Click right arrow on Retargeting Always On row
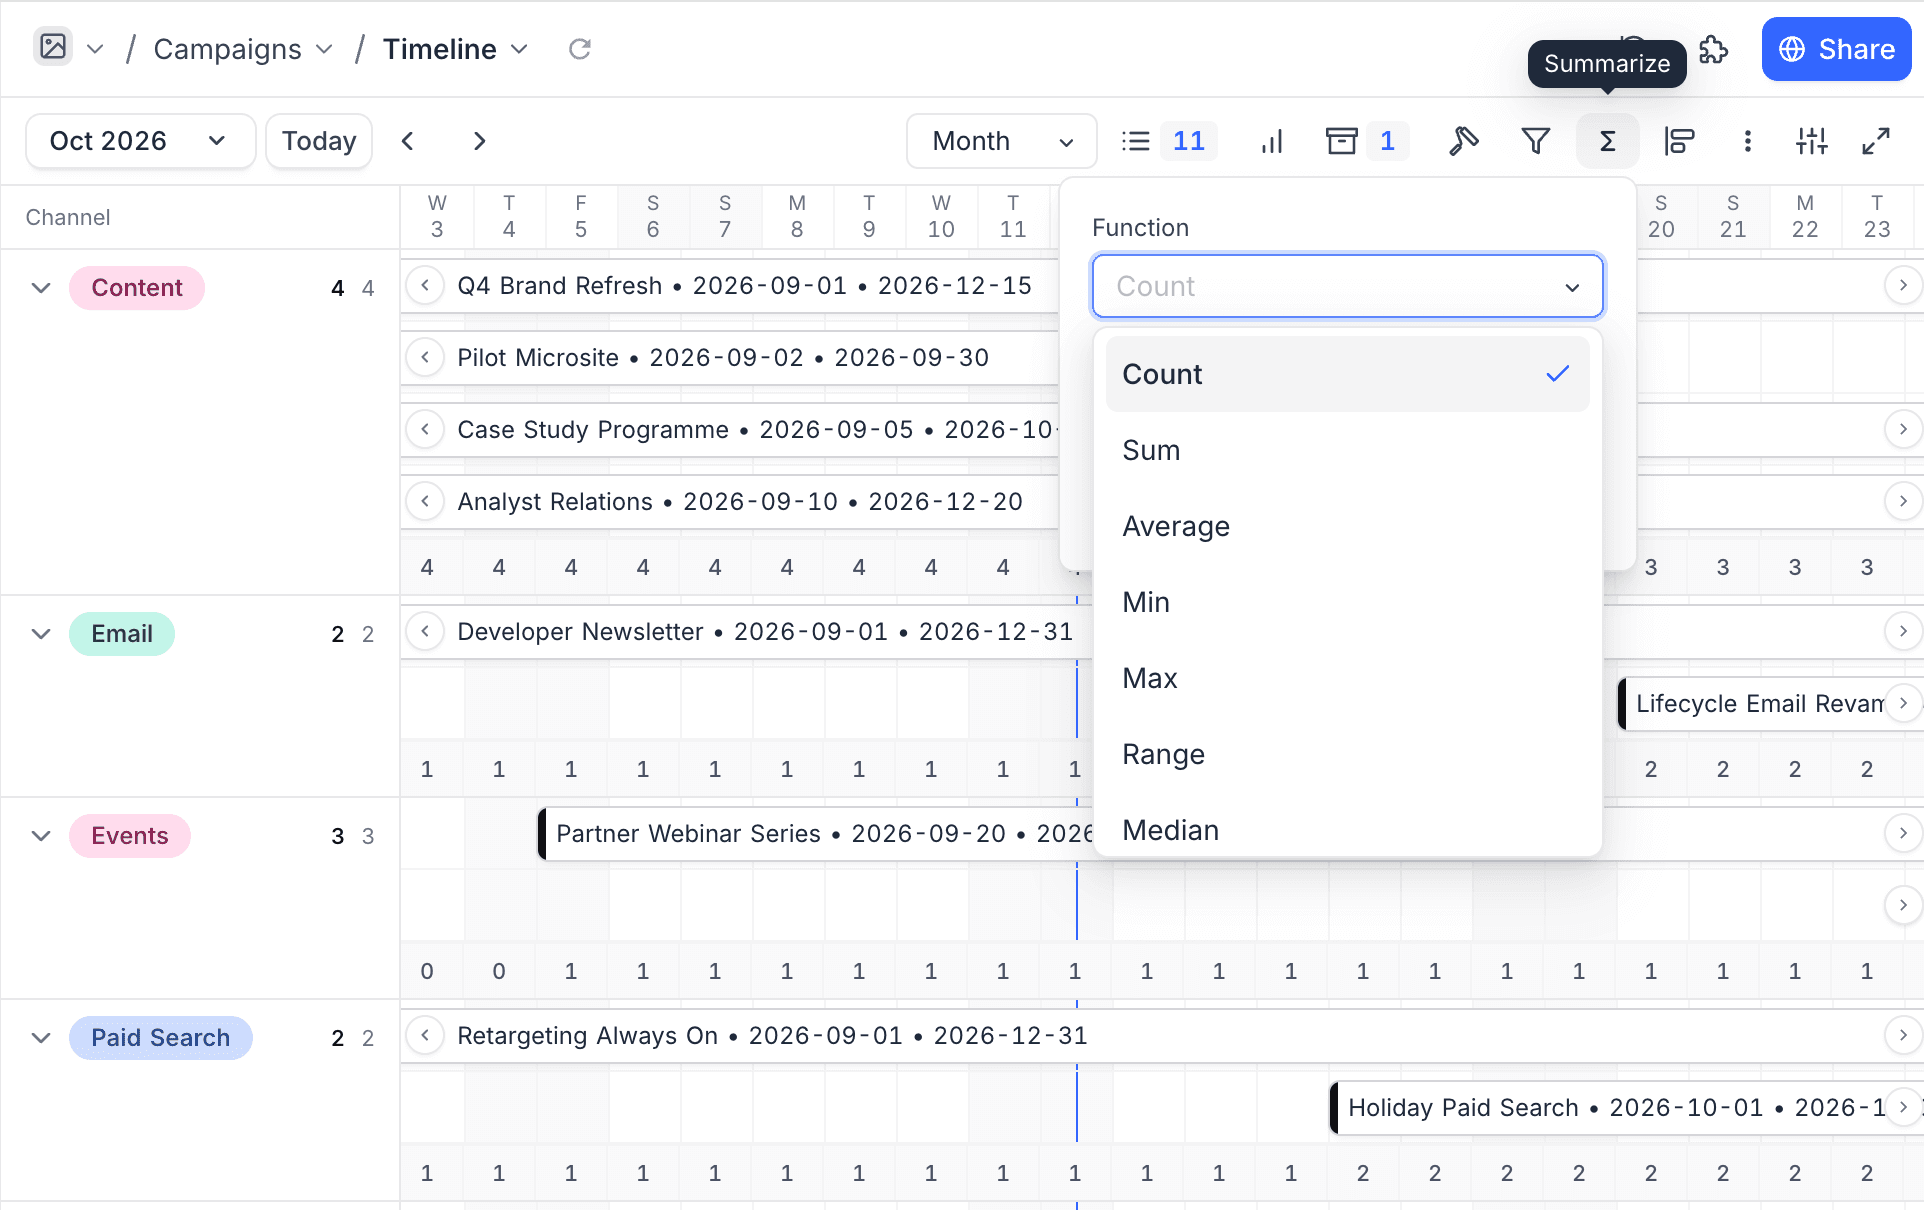This screenshot has width=1924, height=1210. 1902,1036
